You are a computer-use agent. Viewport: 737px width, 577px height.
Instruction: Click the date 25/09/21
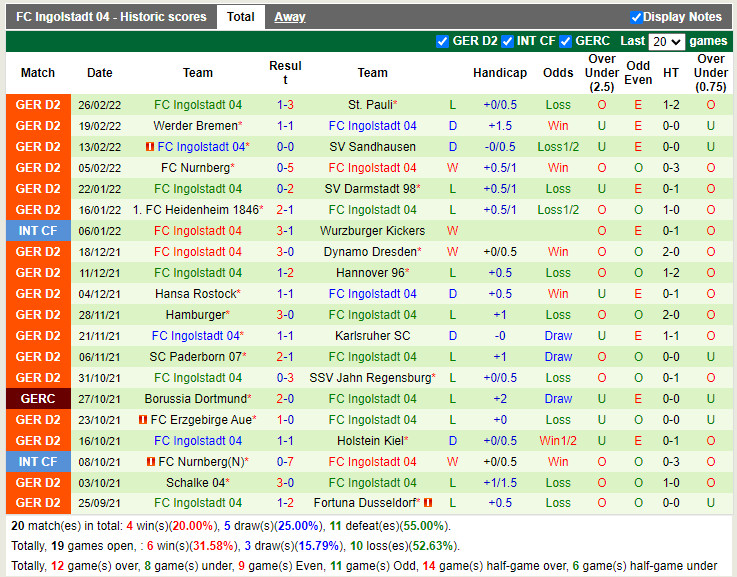click(100, 503)
